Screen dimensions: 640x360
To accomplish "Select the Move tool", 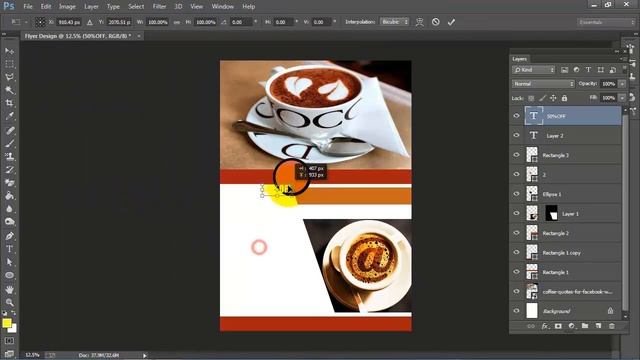I will point(9,51).
